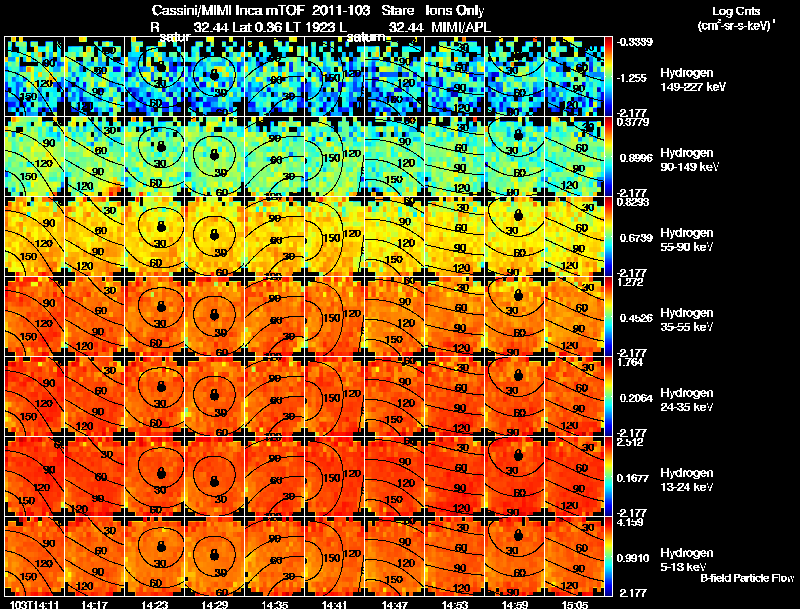800x609 pixels.
Task: Click the MIMI/APL text in header
Action: tap(461, 27)
